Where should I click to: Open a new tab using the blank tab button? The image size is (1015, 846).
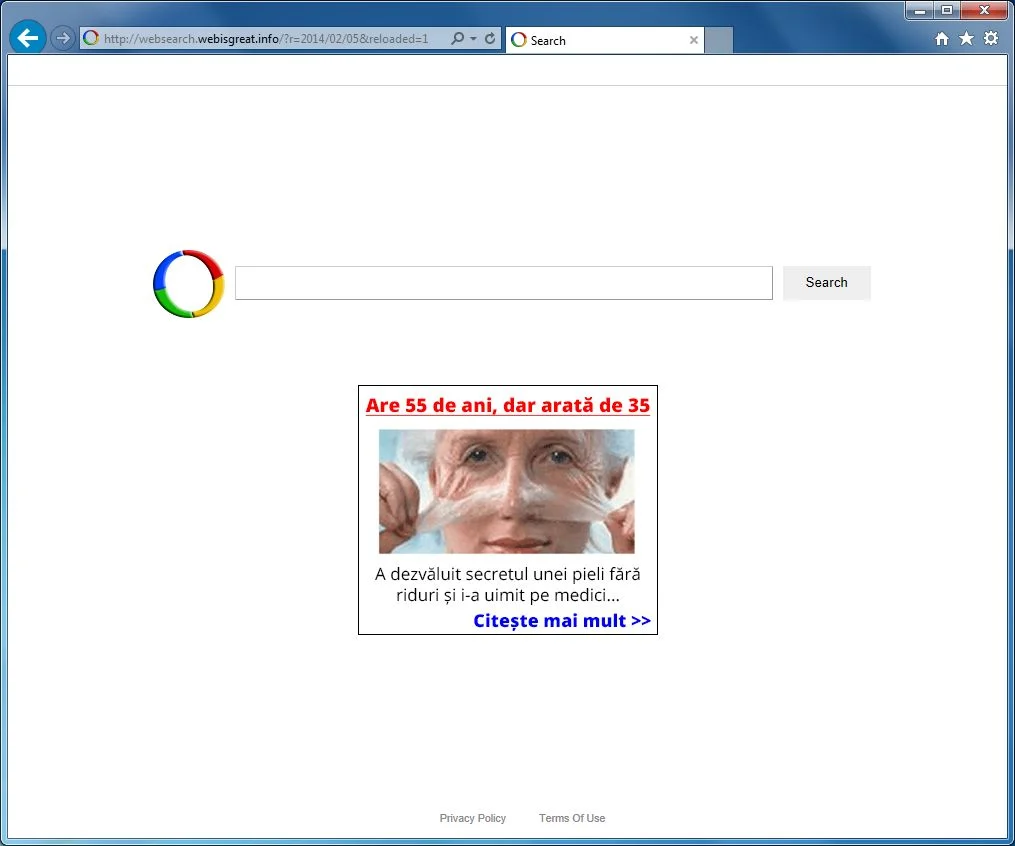[719, 40]
